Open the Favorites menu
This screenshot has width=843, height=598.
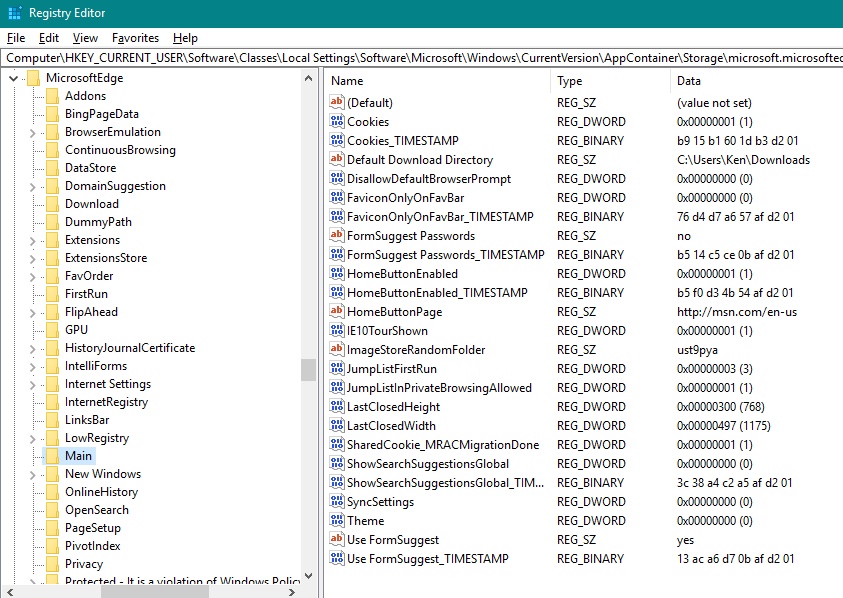tap(135, 38)
